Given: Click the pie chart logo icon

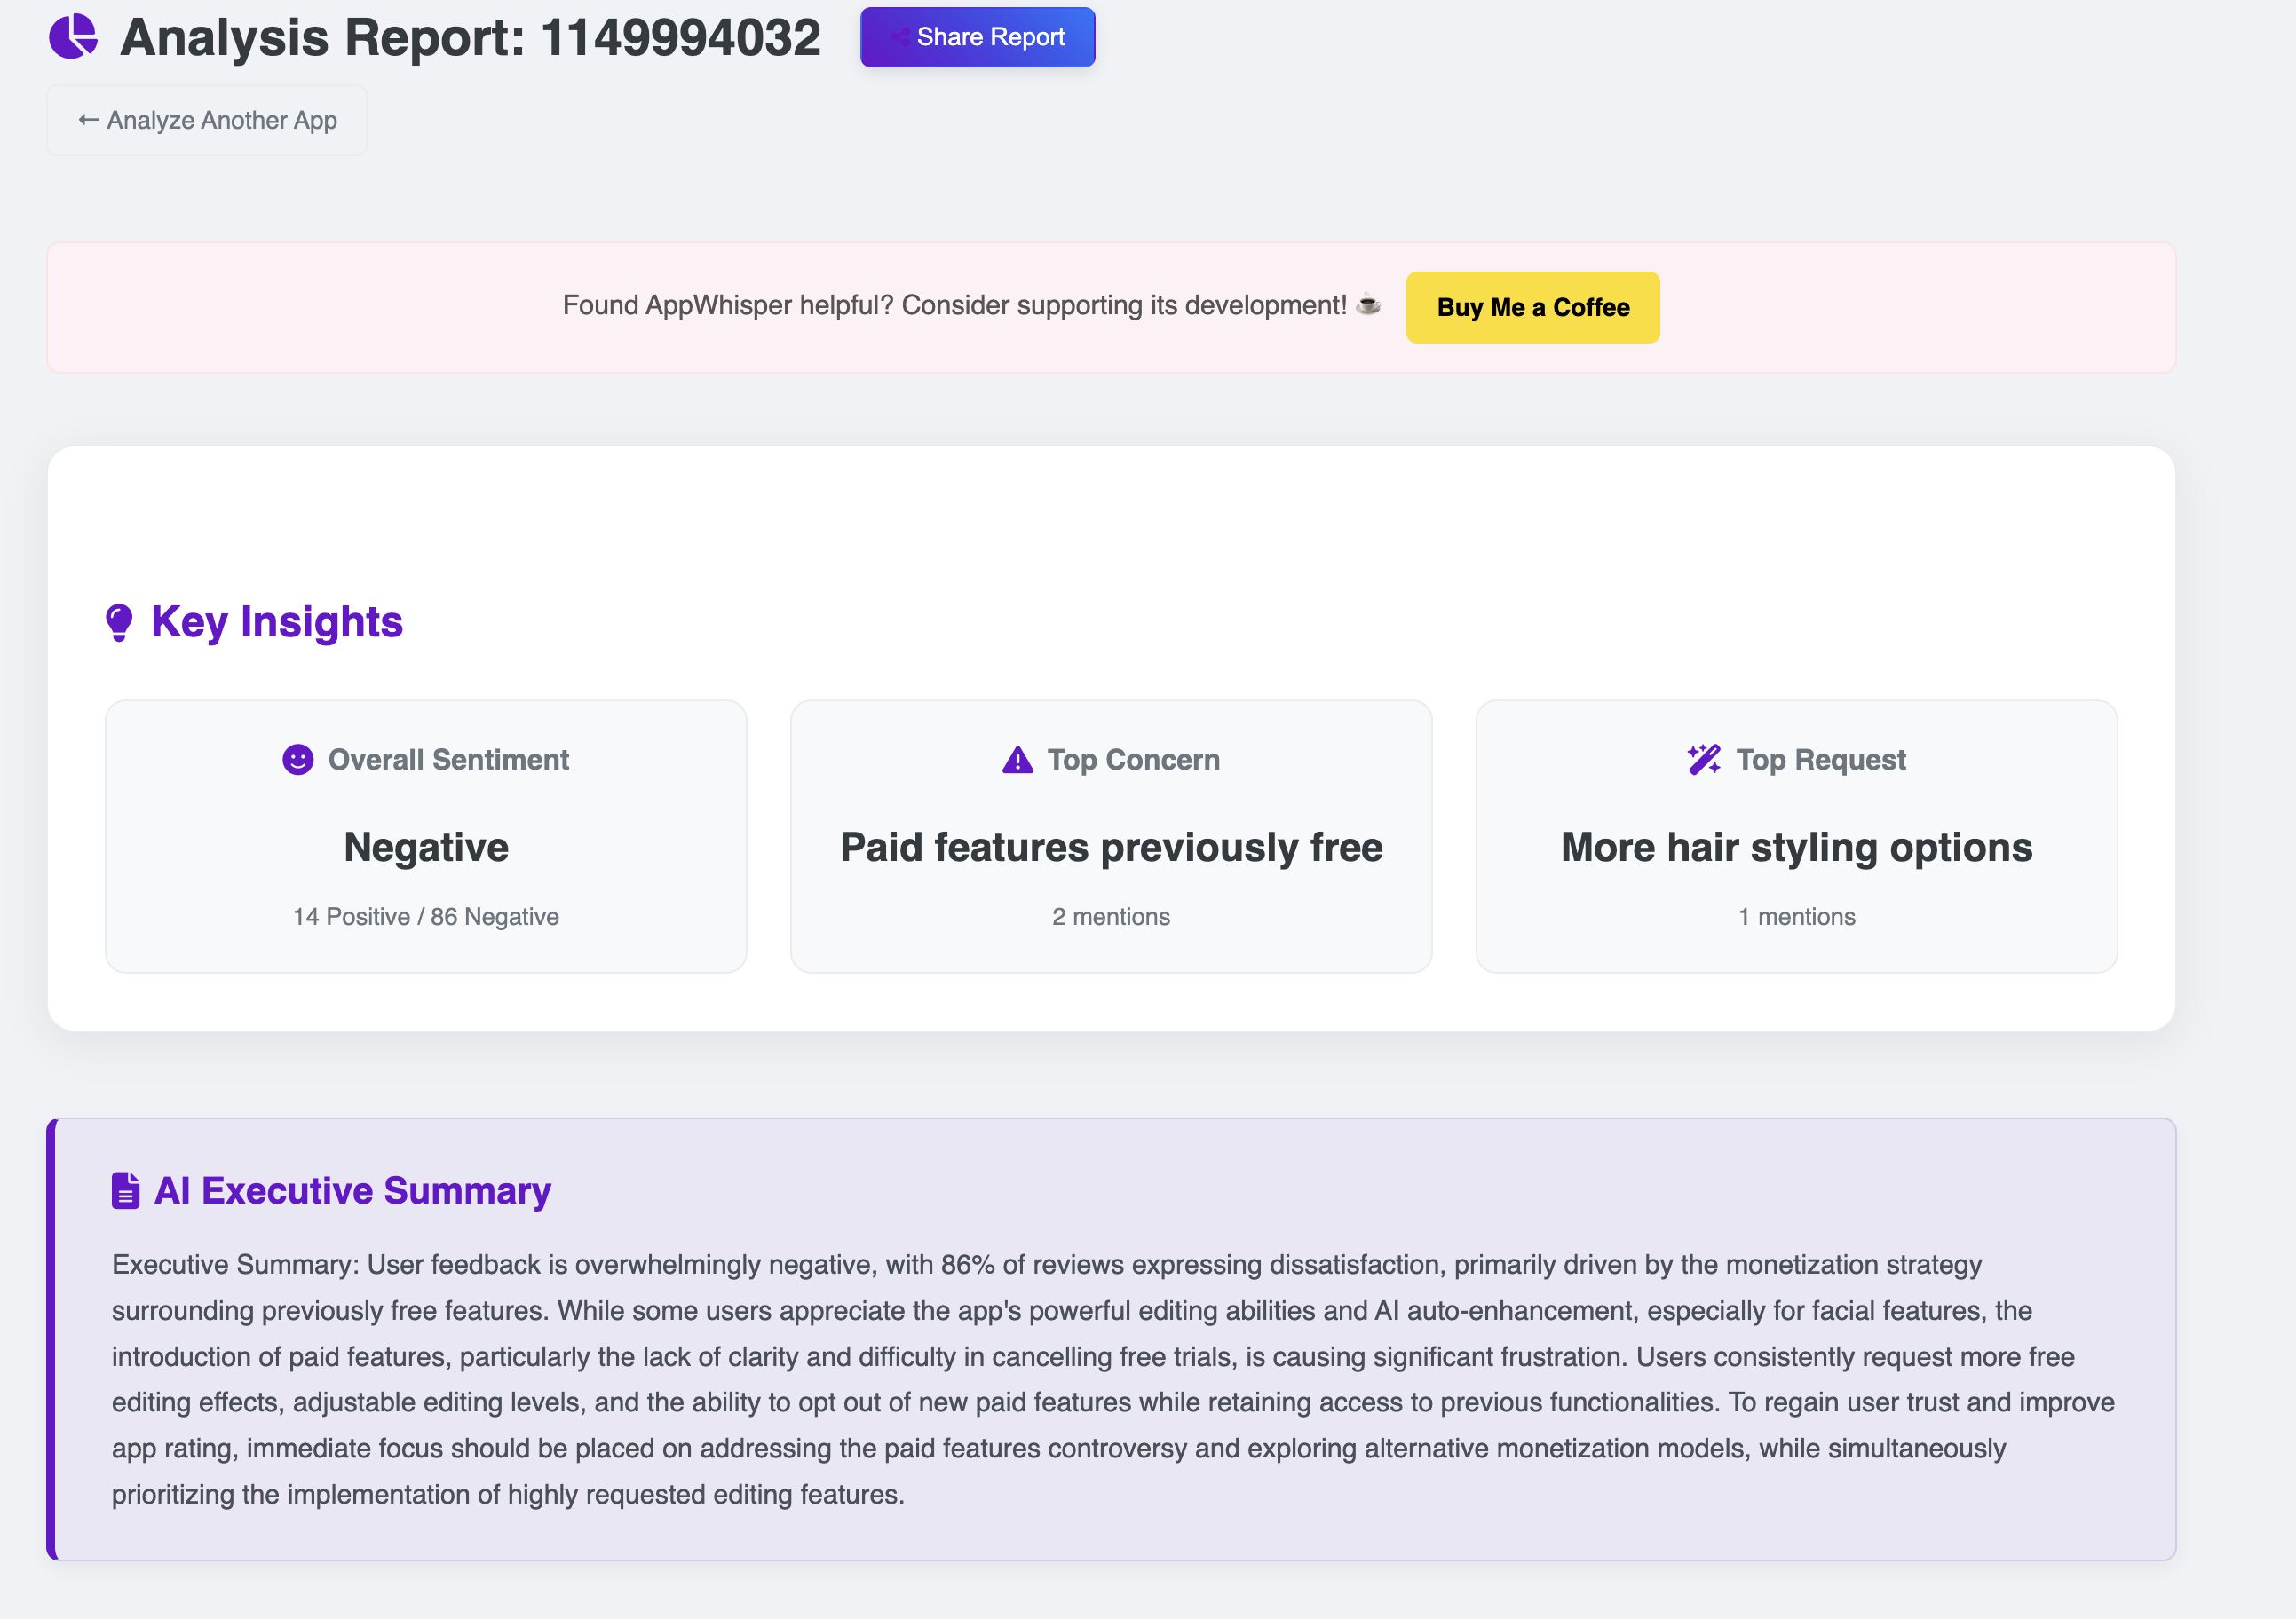Looking at the screenshot, I should (x=73, y=37).
